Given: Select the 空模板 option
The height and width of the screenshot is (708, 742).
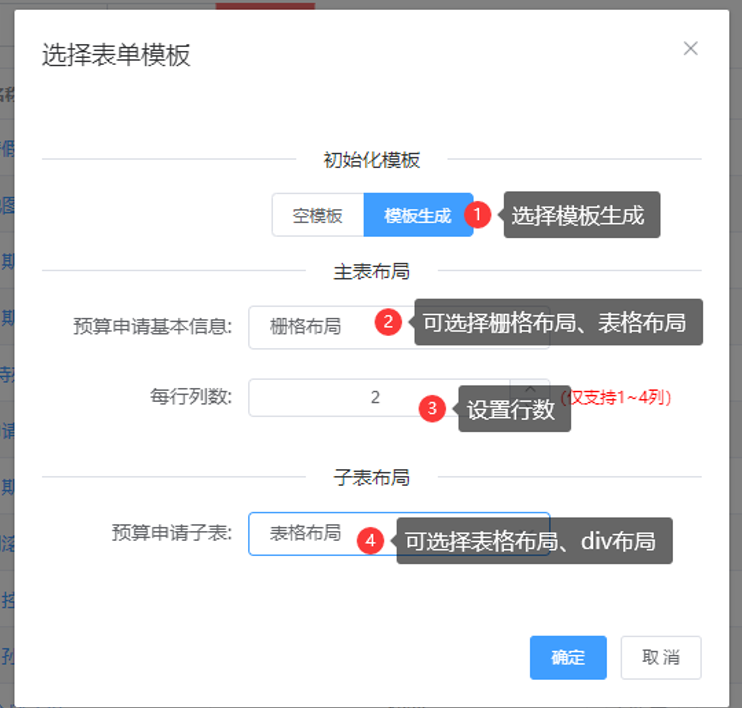Looking at the screenshot, I should [x=317, y=215].
